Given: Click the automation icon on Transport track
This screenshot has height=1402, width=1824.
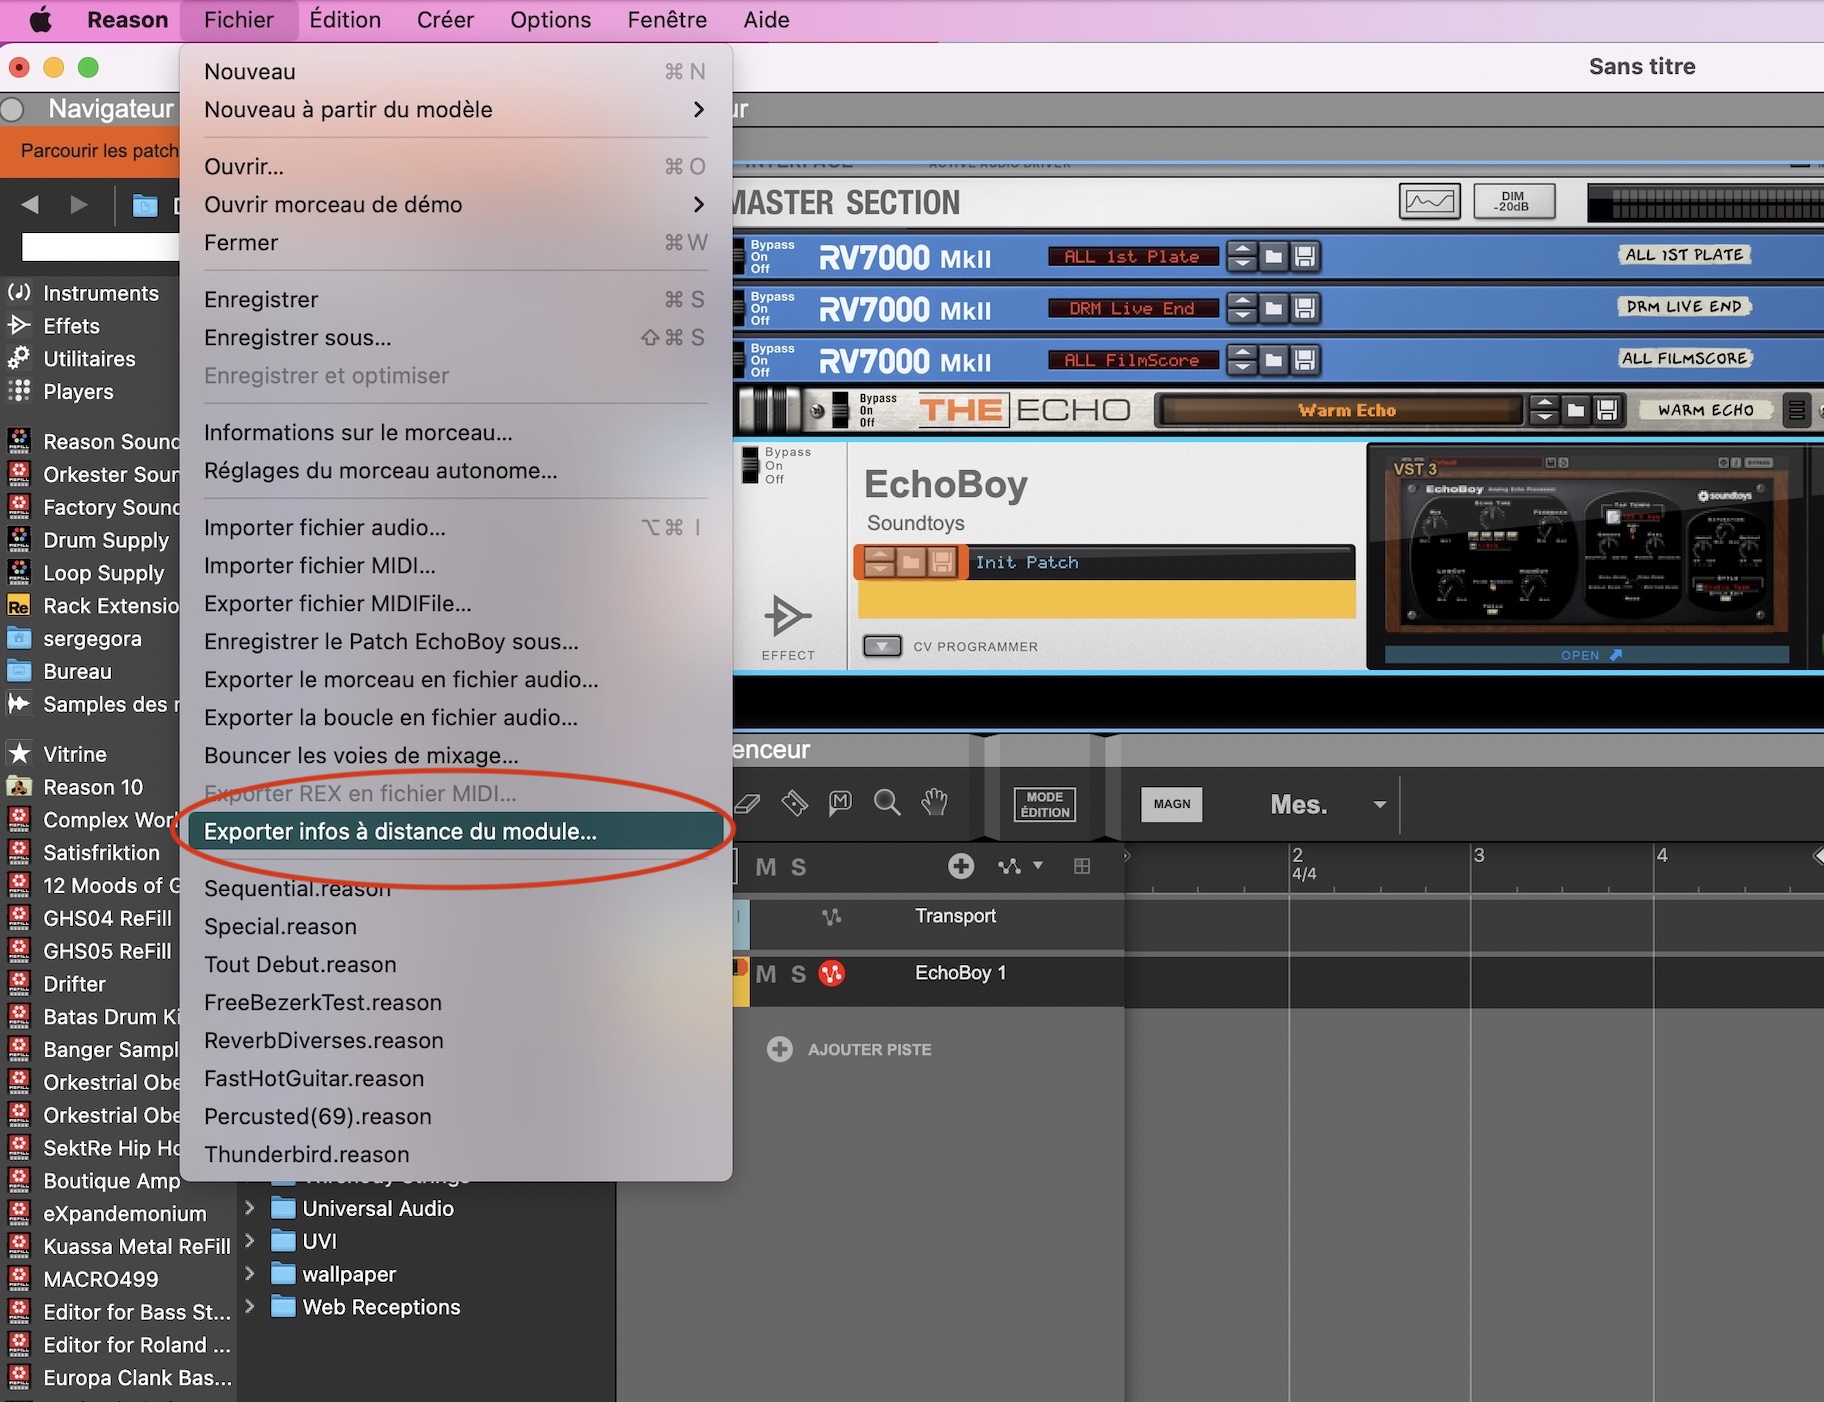Looking at the screenshot, I should 832,916.
